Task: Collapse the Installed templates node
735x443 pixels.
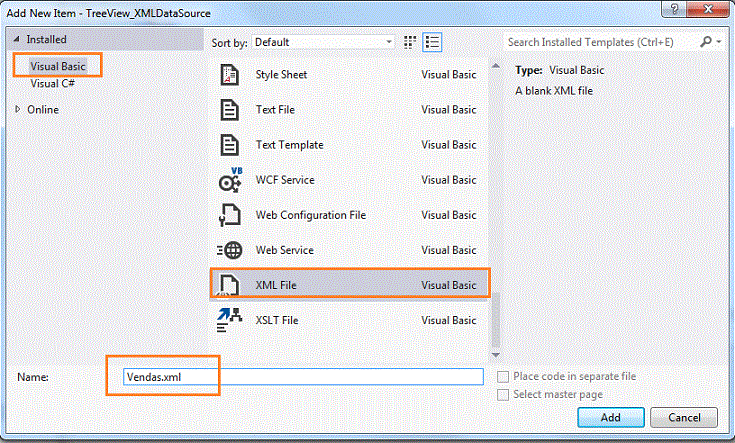Action: click(17, 39)
